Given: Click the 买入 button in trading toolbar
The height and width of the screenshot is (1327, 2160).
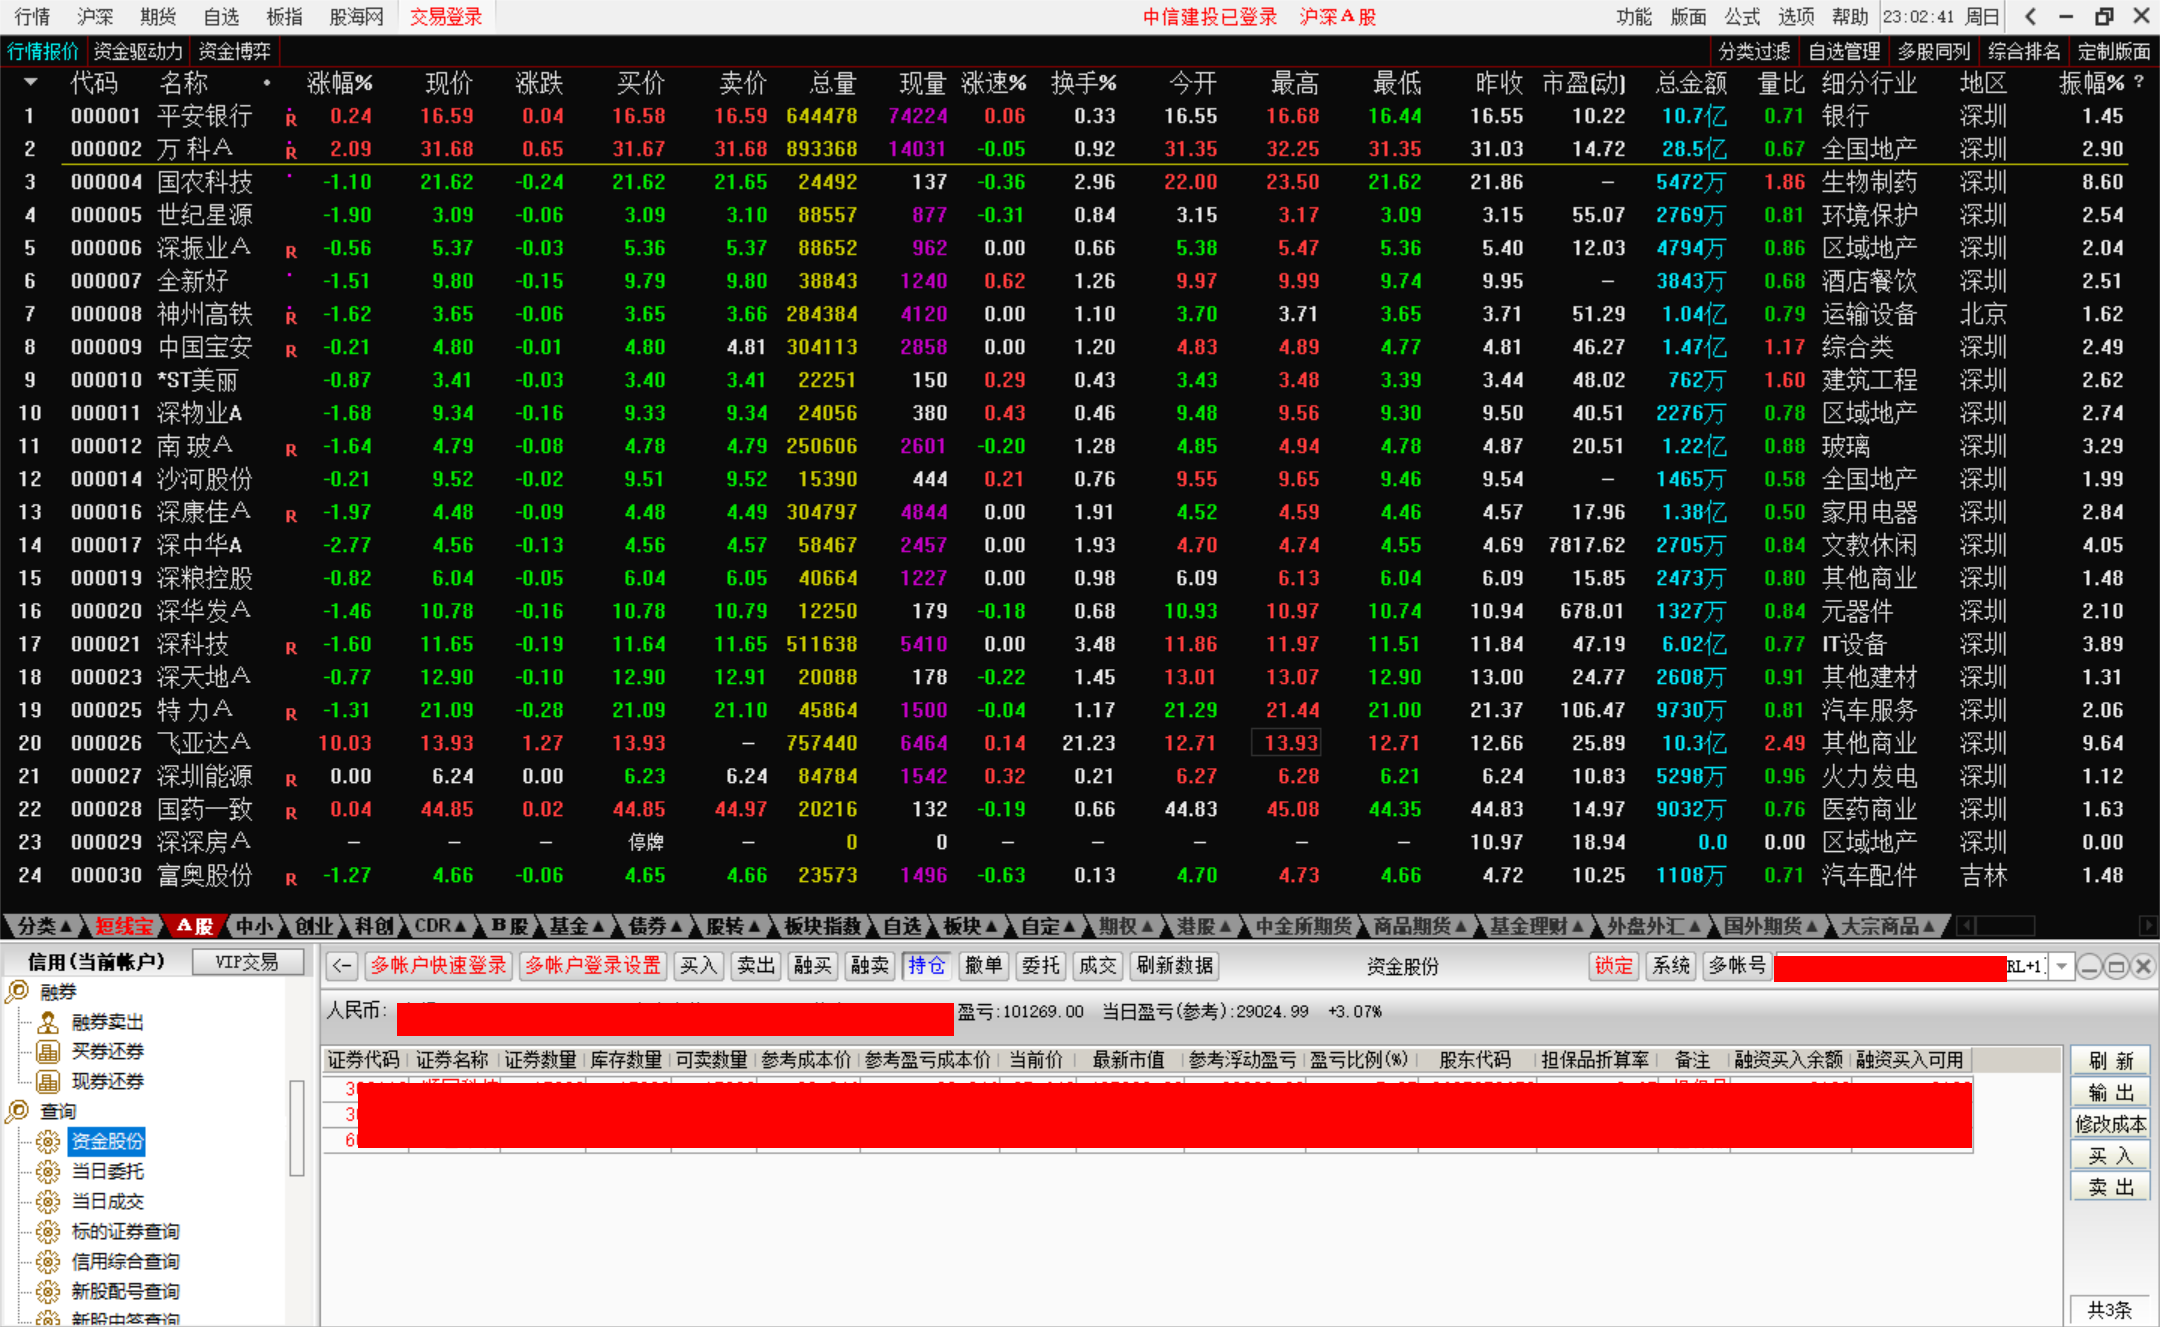Looking at the screenshot, I should [698, 966].
